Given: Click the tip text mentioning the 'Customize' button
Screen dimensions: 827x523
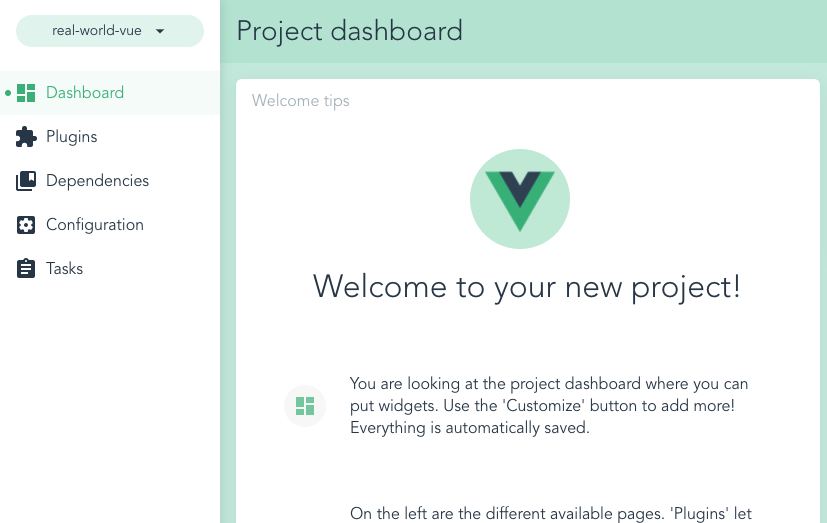Looking at the screenshot, I should point(549,406).
